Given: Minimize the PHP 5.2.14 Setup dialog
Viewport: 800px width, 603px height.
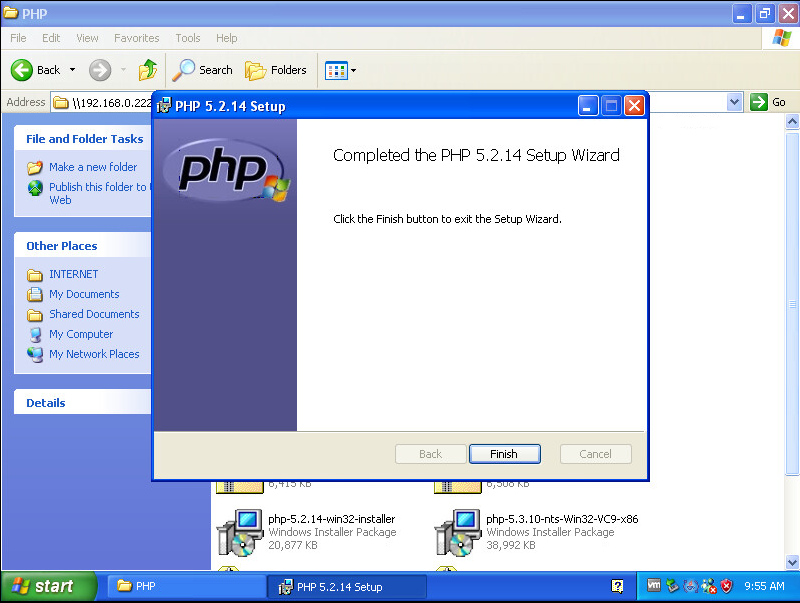Looking at the screenshot, I should click(x=588, y=106).
